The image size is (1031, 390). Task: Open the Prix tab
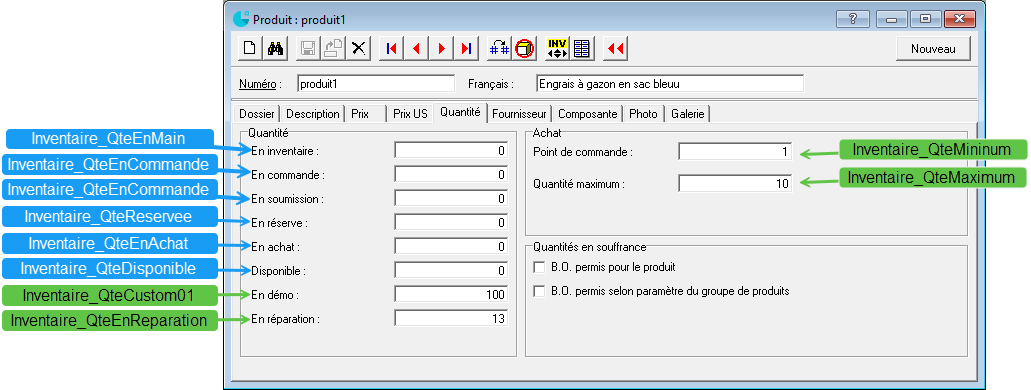click(x=366, y=114)
